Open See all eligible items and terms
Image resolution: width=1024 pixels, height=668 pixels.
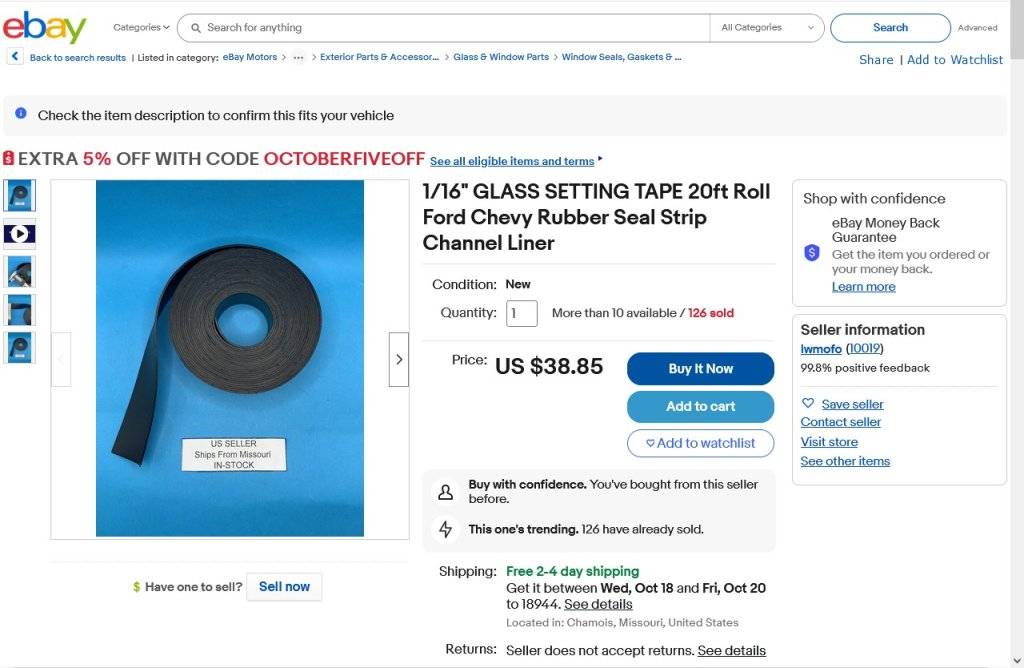coord(511,161)
